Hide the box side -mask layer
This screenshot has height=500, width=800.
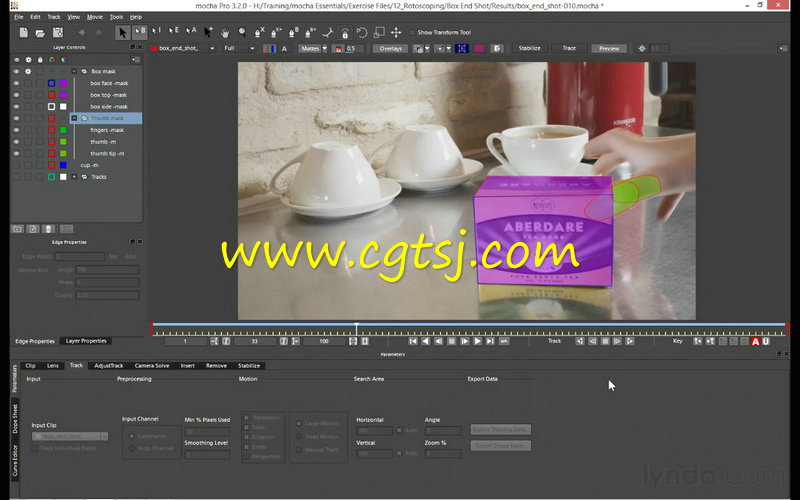click(16, 107)
